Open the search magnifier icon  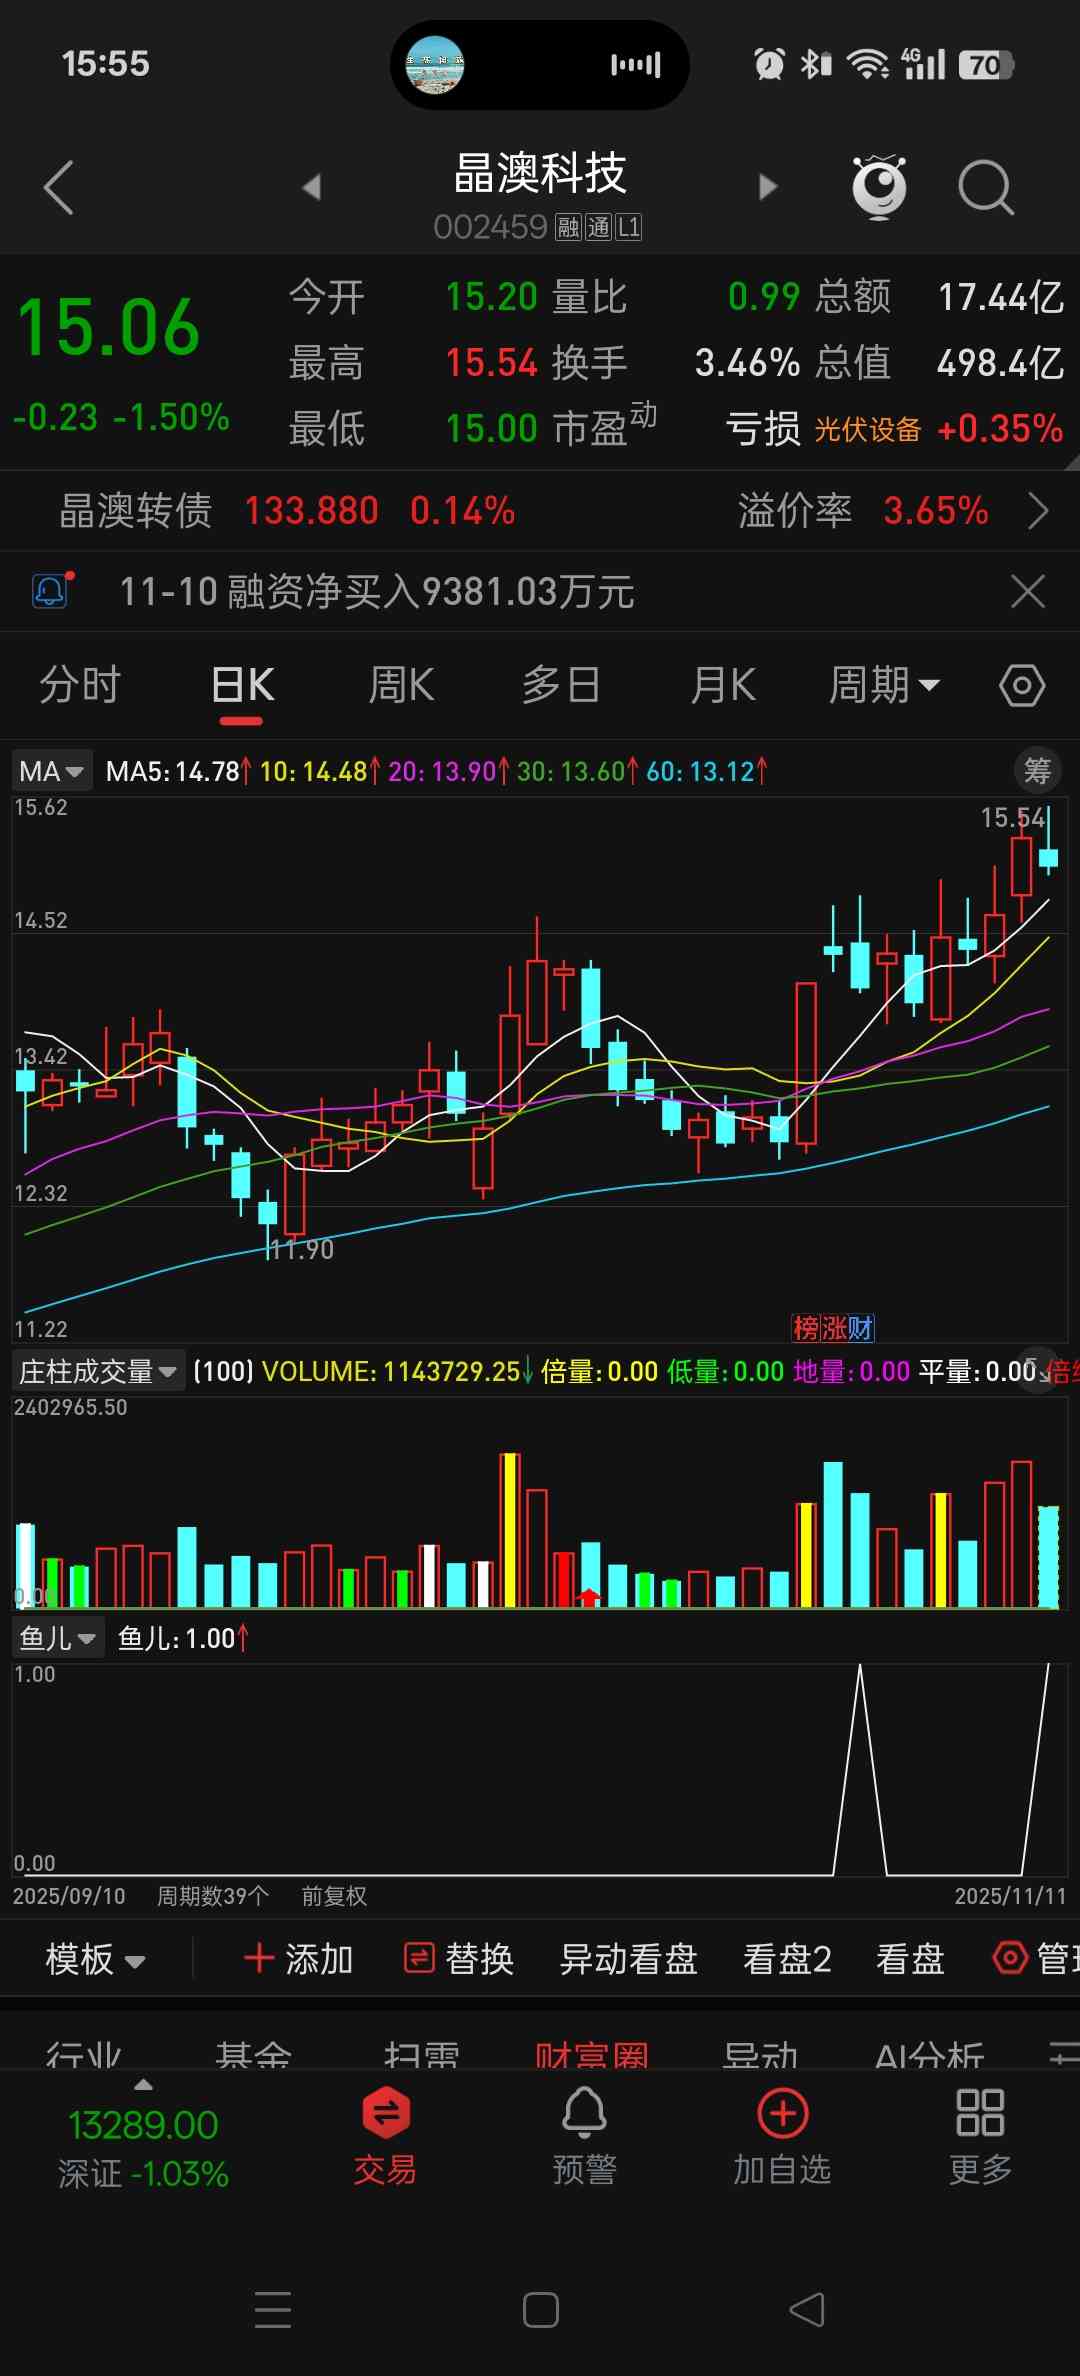click(x=985, y=187)
